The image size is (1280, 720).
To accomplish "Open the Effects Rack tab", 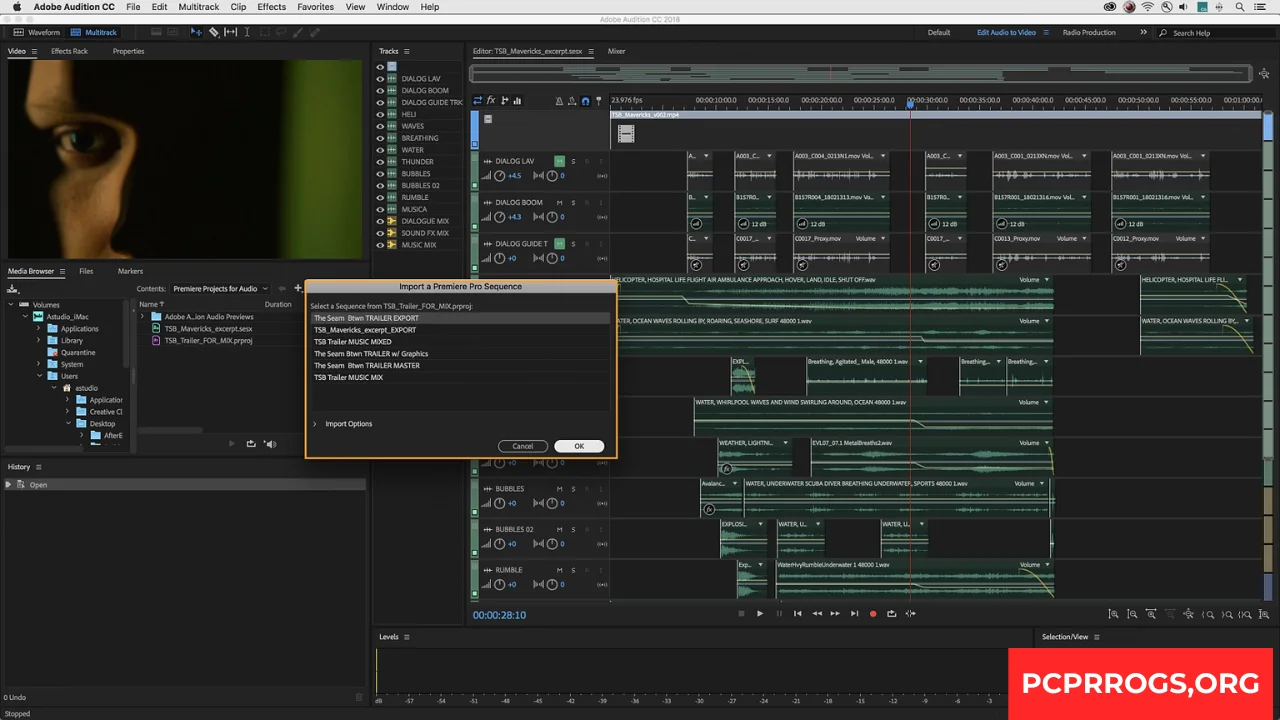I will 69,51.
